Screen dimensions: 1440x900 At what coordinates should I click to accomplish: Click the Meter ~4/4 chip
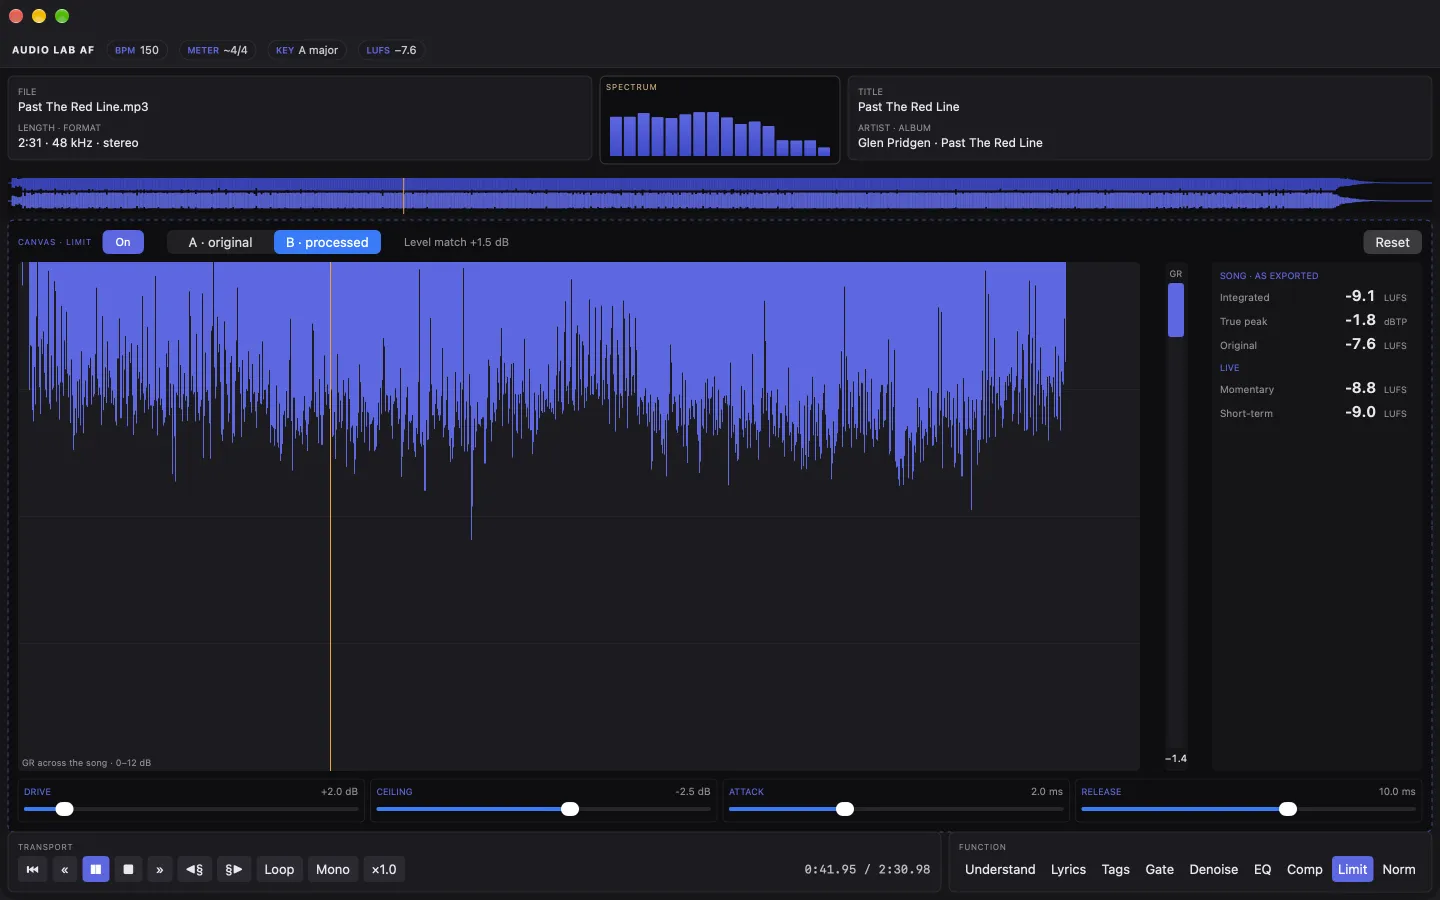(x=217, y=50)
